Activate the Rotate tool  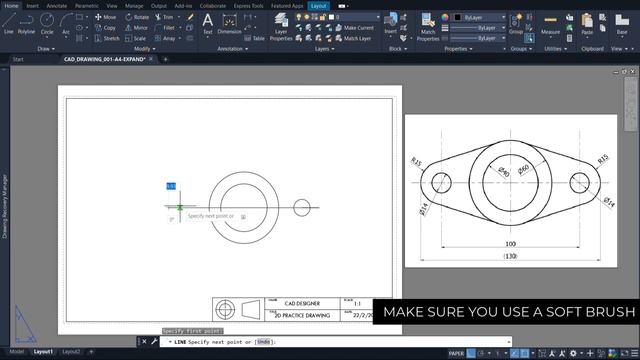(x=137, y=17)
